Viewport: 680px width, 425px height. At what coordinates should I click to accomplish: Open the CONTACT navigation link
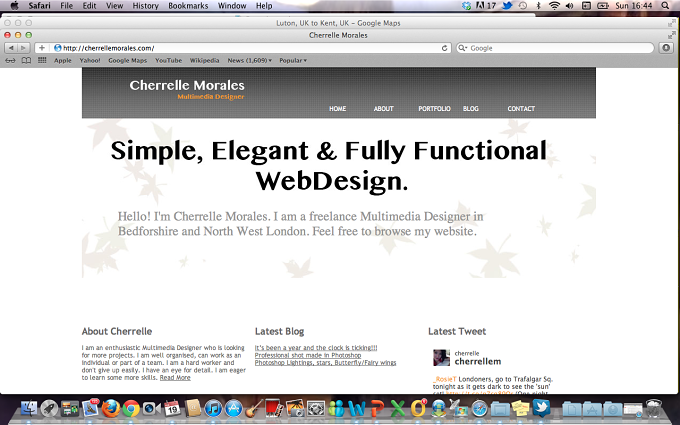[x=521, y=108]
